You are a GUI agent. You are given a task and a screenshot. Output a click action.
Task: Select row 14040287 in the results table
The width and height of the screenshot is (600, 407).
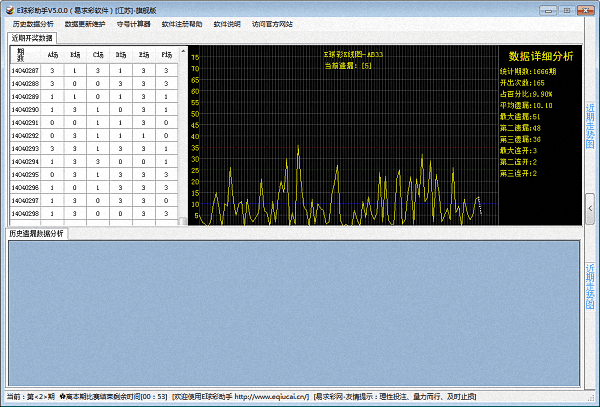coord(94,70)
